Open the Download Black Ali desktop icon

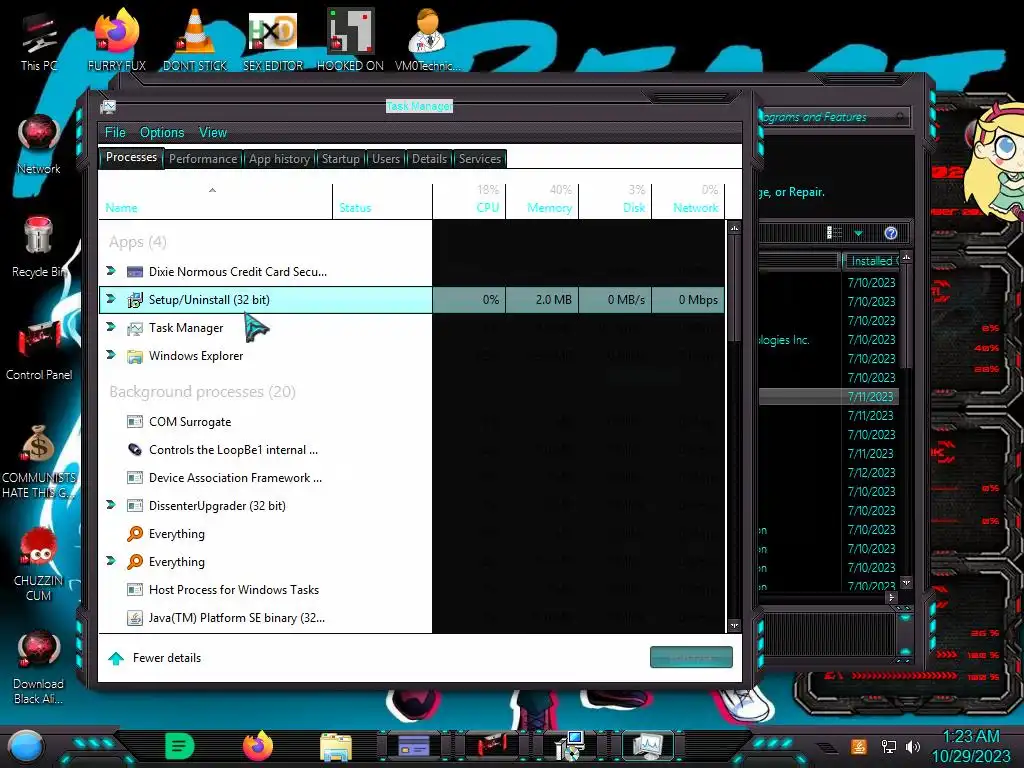39,667
